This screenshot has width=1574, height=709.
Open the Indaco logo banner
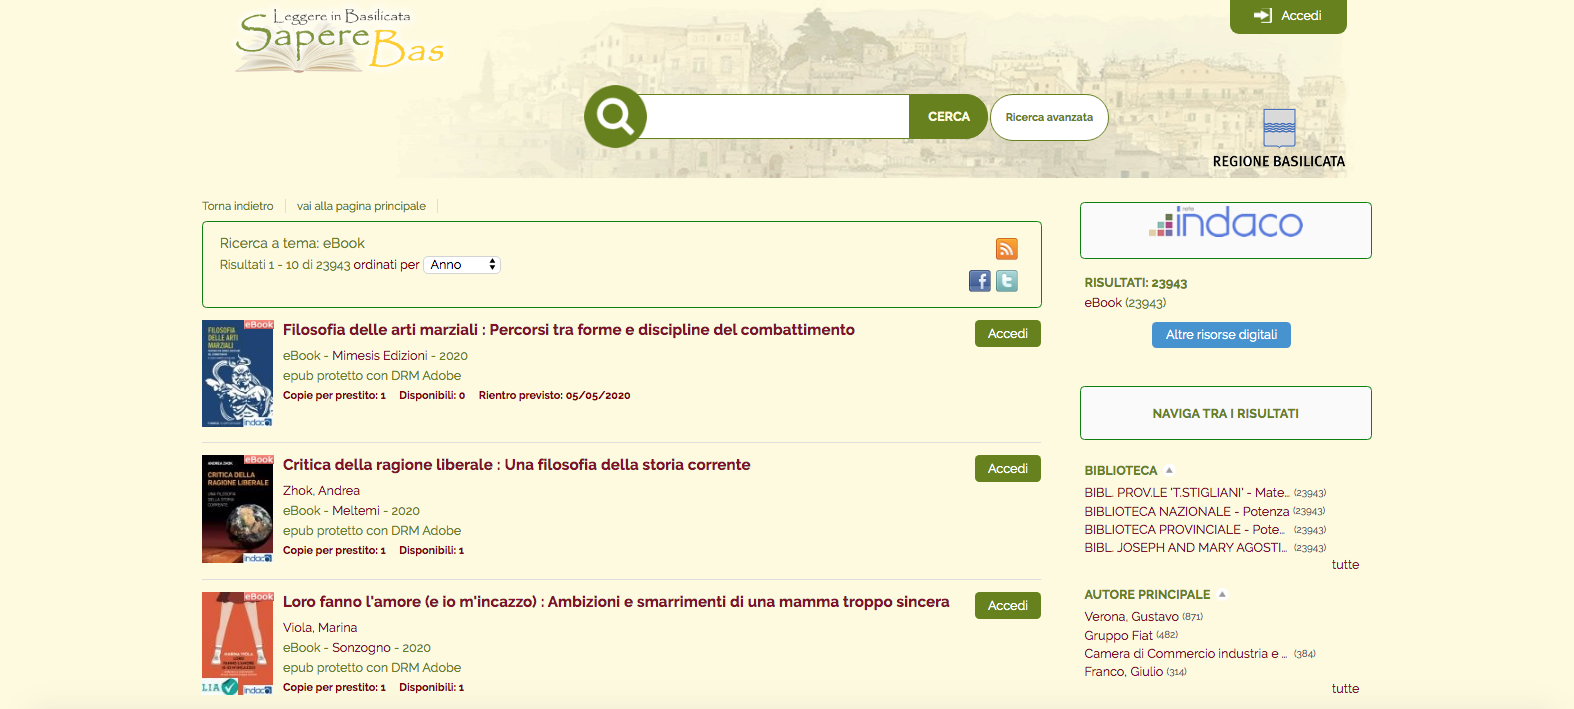(x=1225, y=223)
